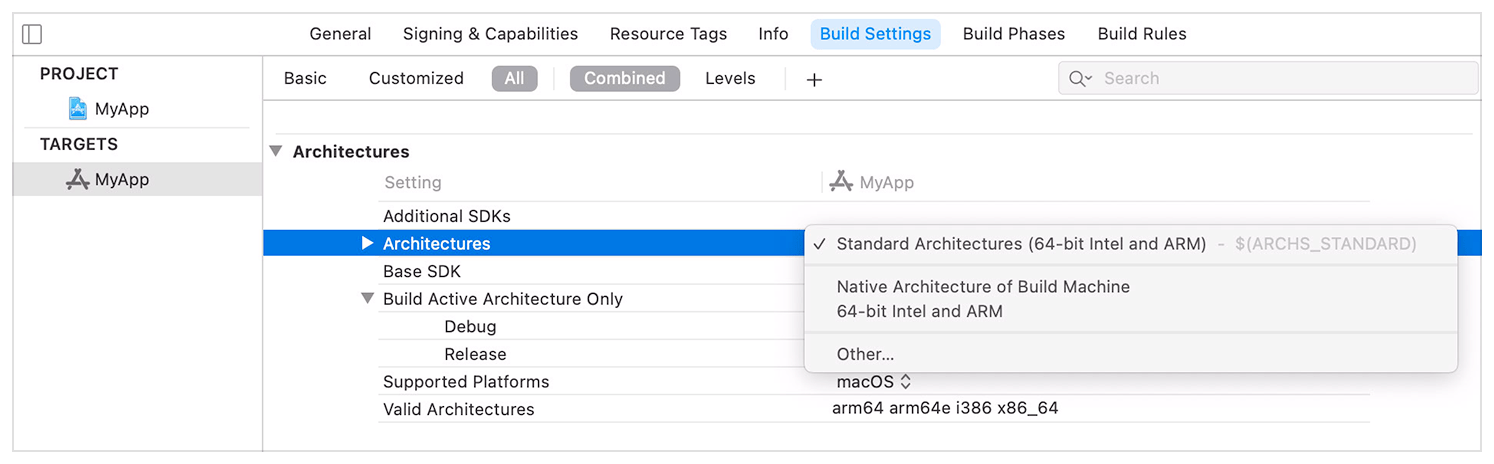Select the Build Settings tab
The width and height of the screenshot is (1494, 464).
(x=875, y=34)
